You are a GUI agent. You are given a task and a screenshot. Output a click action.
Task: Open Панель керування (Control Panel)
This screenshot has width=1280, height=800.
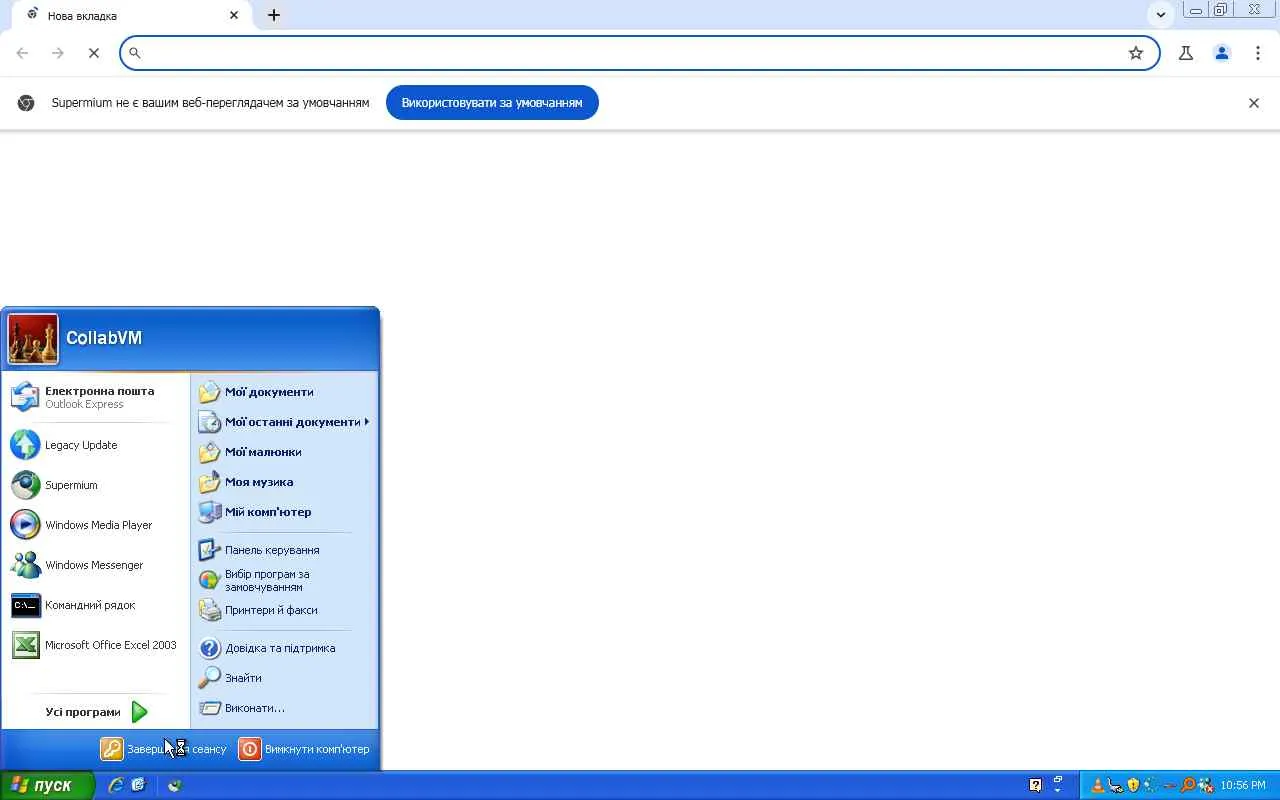click(284, 550)
